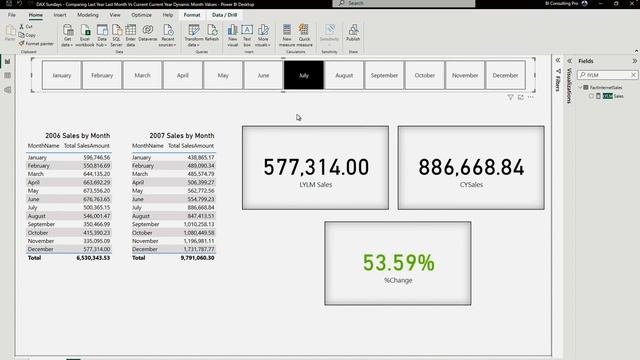This screenshot has height=360, width=640.
Task: Click the Save icon in title bar
Action: click(9, 4)
